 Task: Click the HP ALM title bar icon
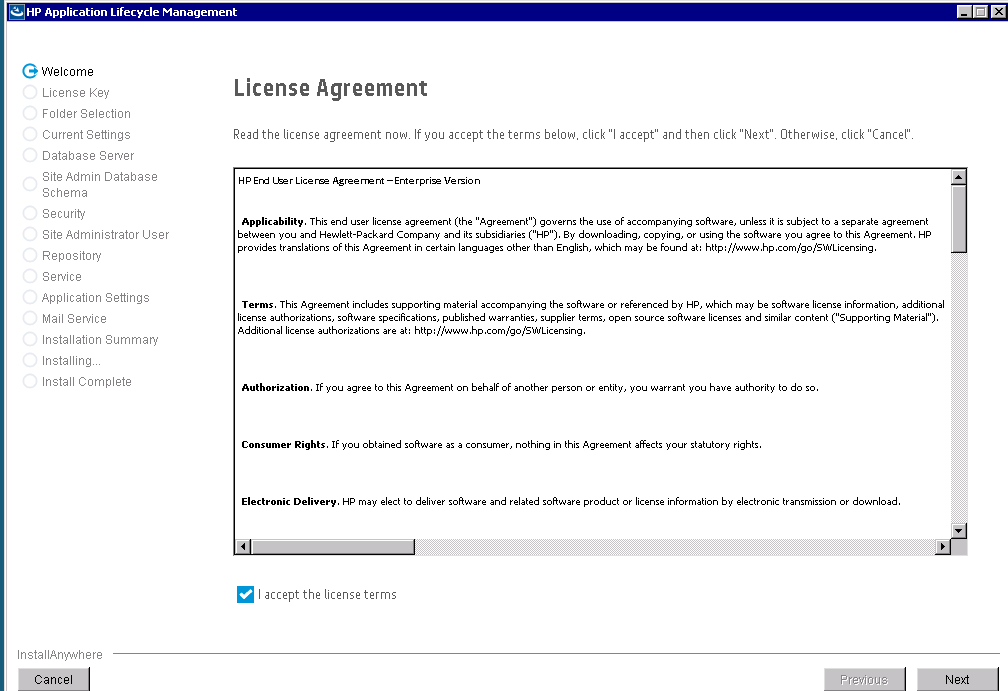pyautogui.click(x=16, y=12)
